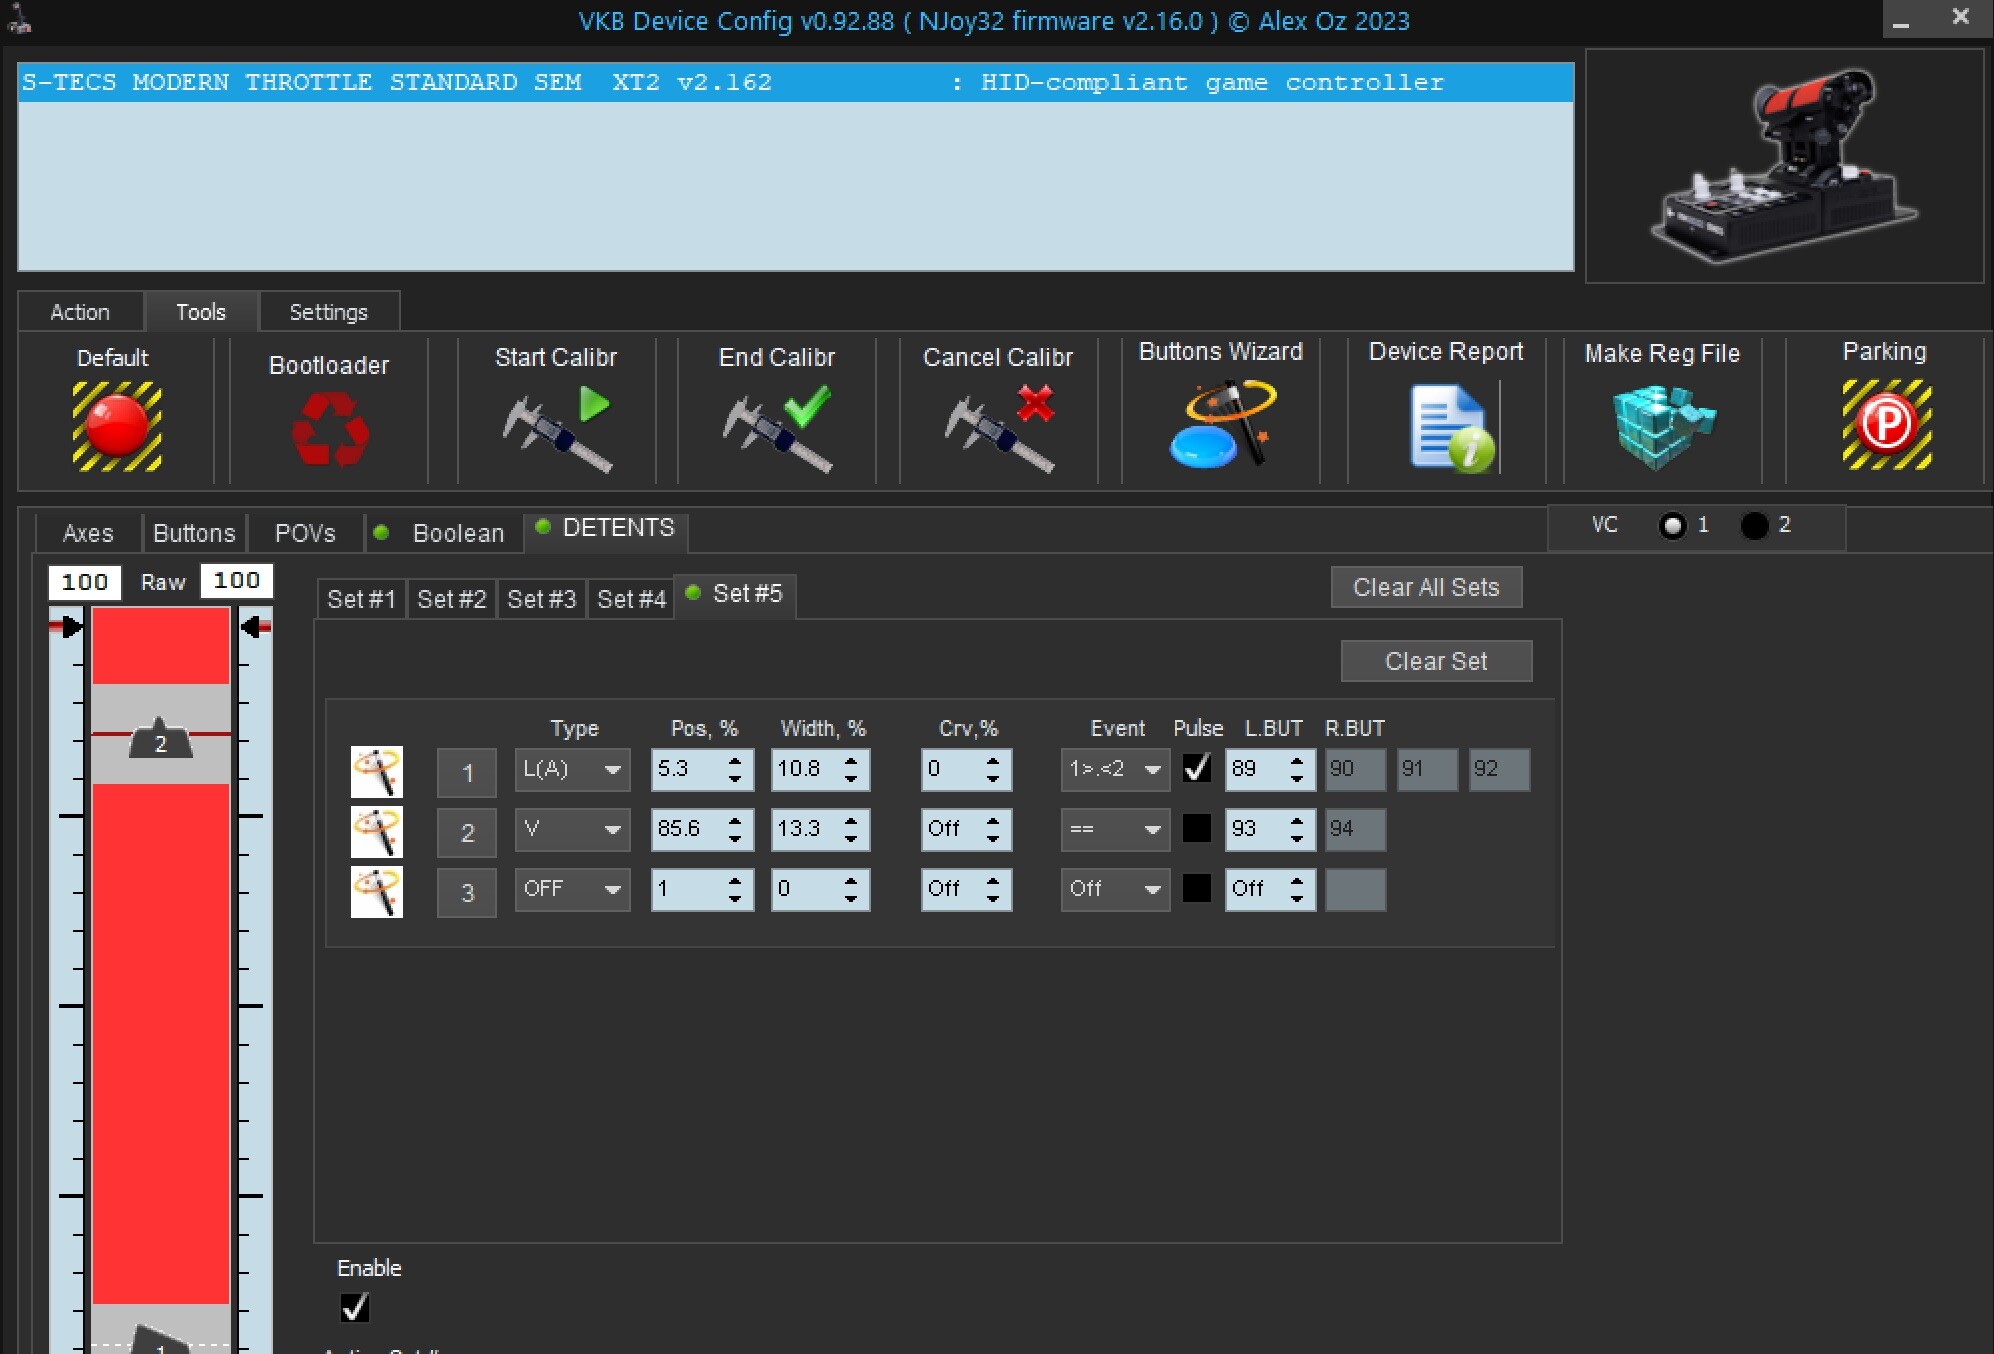Select the Set #5 tab

(x=736, y=594)
